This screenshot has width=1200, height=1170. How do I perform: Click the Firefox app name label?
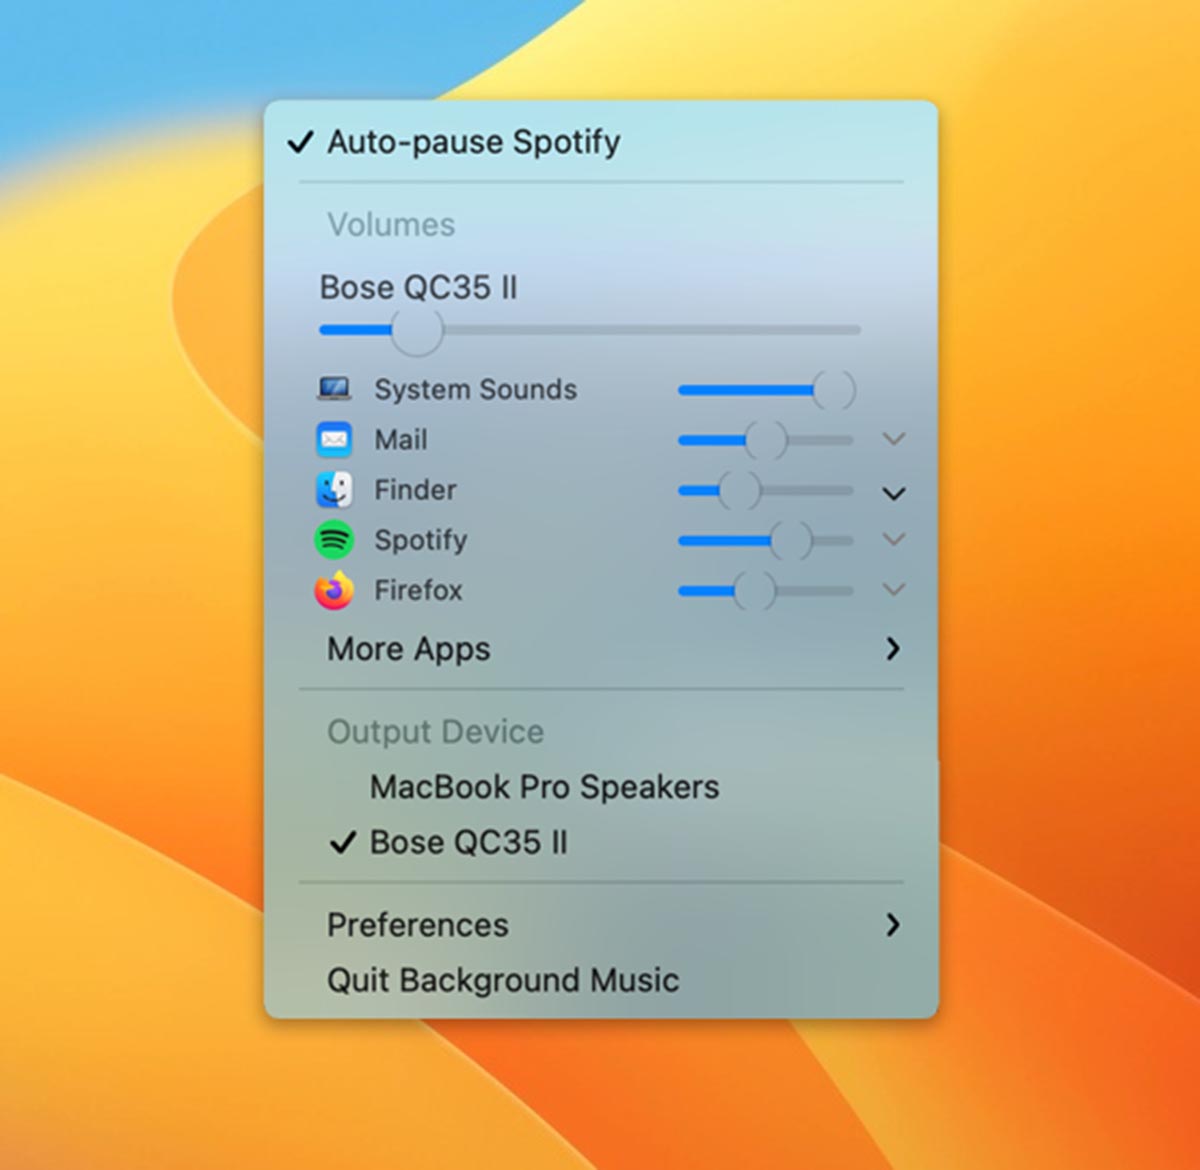tap(418, 590)
